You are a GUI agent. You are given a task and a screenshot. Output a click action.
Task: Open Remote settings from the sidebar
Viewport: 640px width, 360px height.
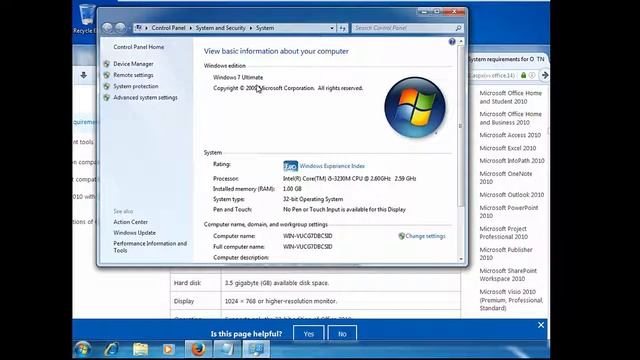pyautogui.click(x=133, y=75)
